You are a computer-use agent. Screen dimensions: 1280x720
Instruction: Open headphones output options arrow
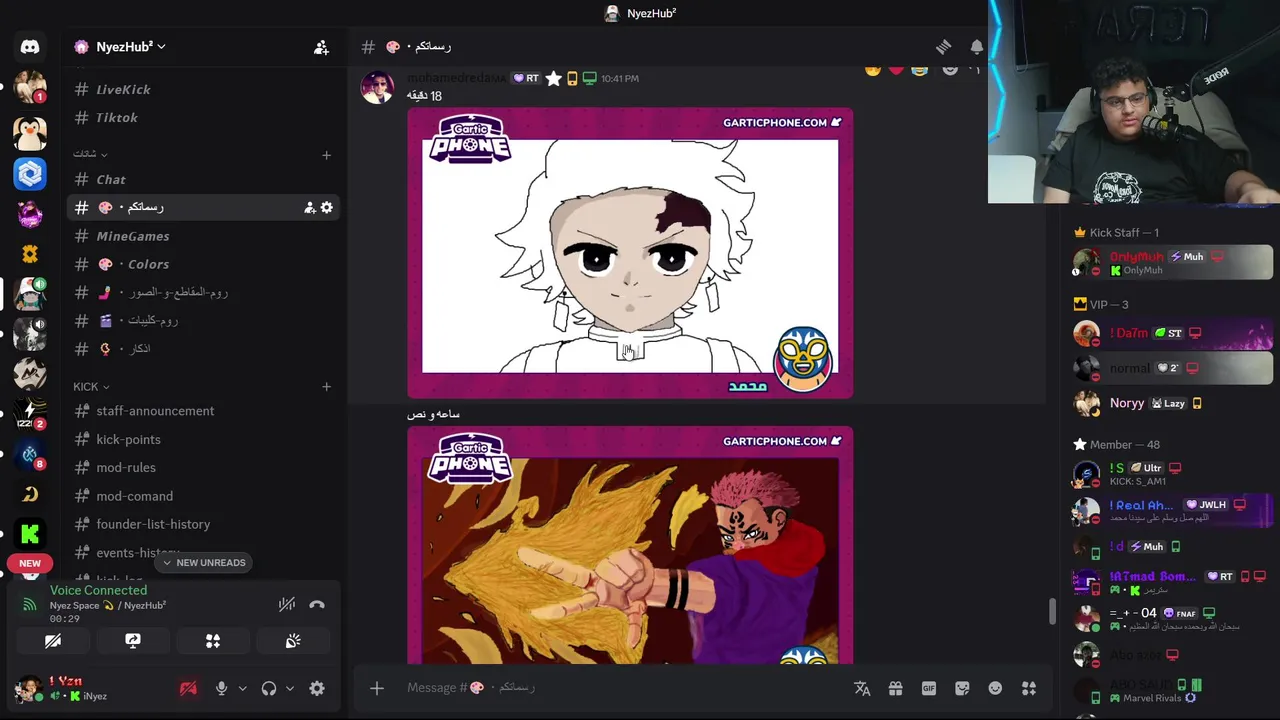[x=290, y=688]
